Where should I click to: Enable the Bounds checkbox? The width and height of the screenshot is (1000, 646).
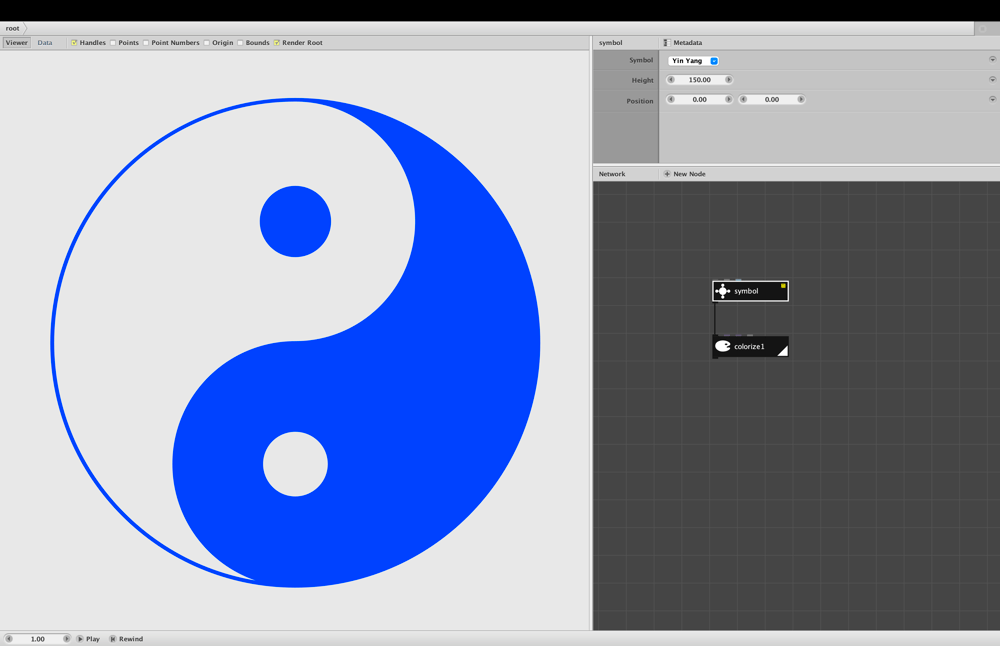pyautogui.click(x=240, y=43)
